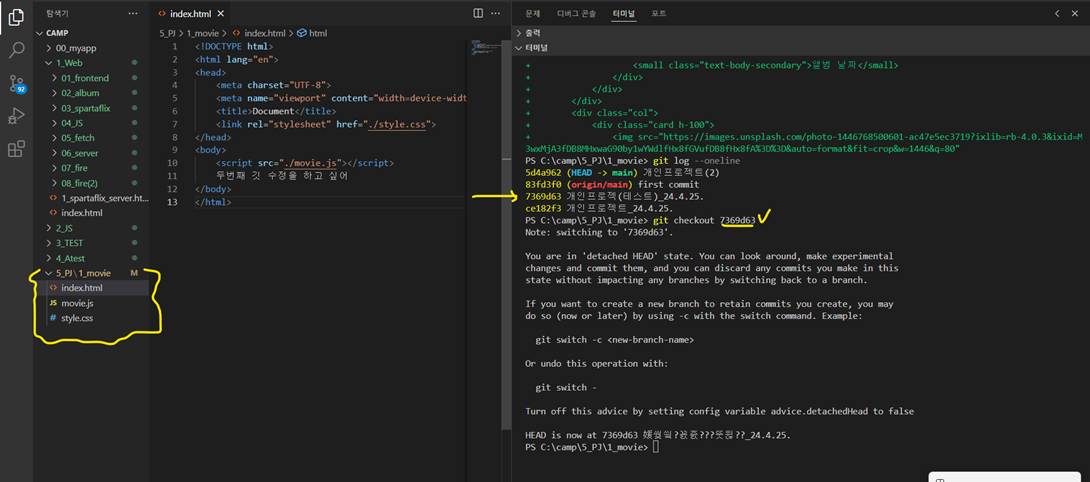The image size is (1090, 482).
Task: Expand the 01_frontend folder
Action: click(x=85, y=79)
